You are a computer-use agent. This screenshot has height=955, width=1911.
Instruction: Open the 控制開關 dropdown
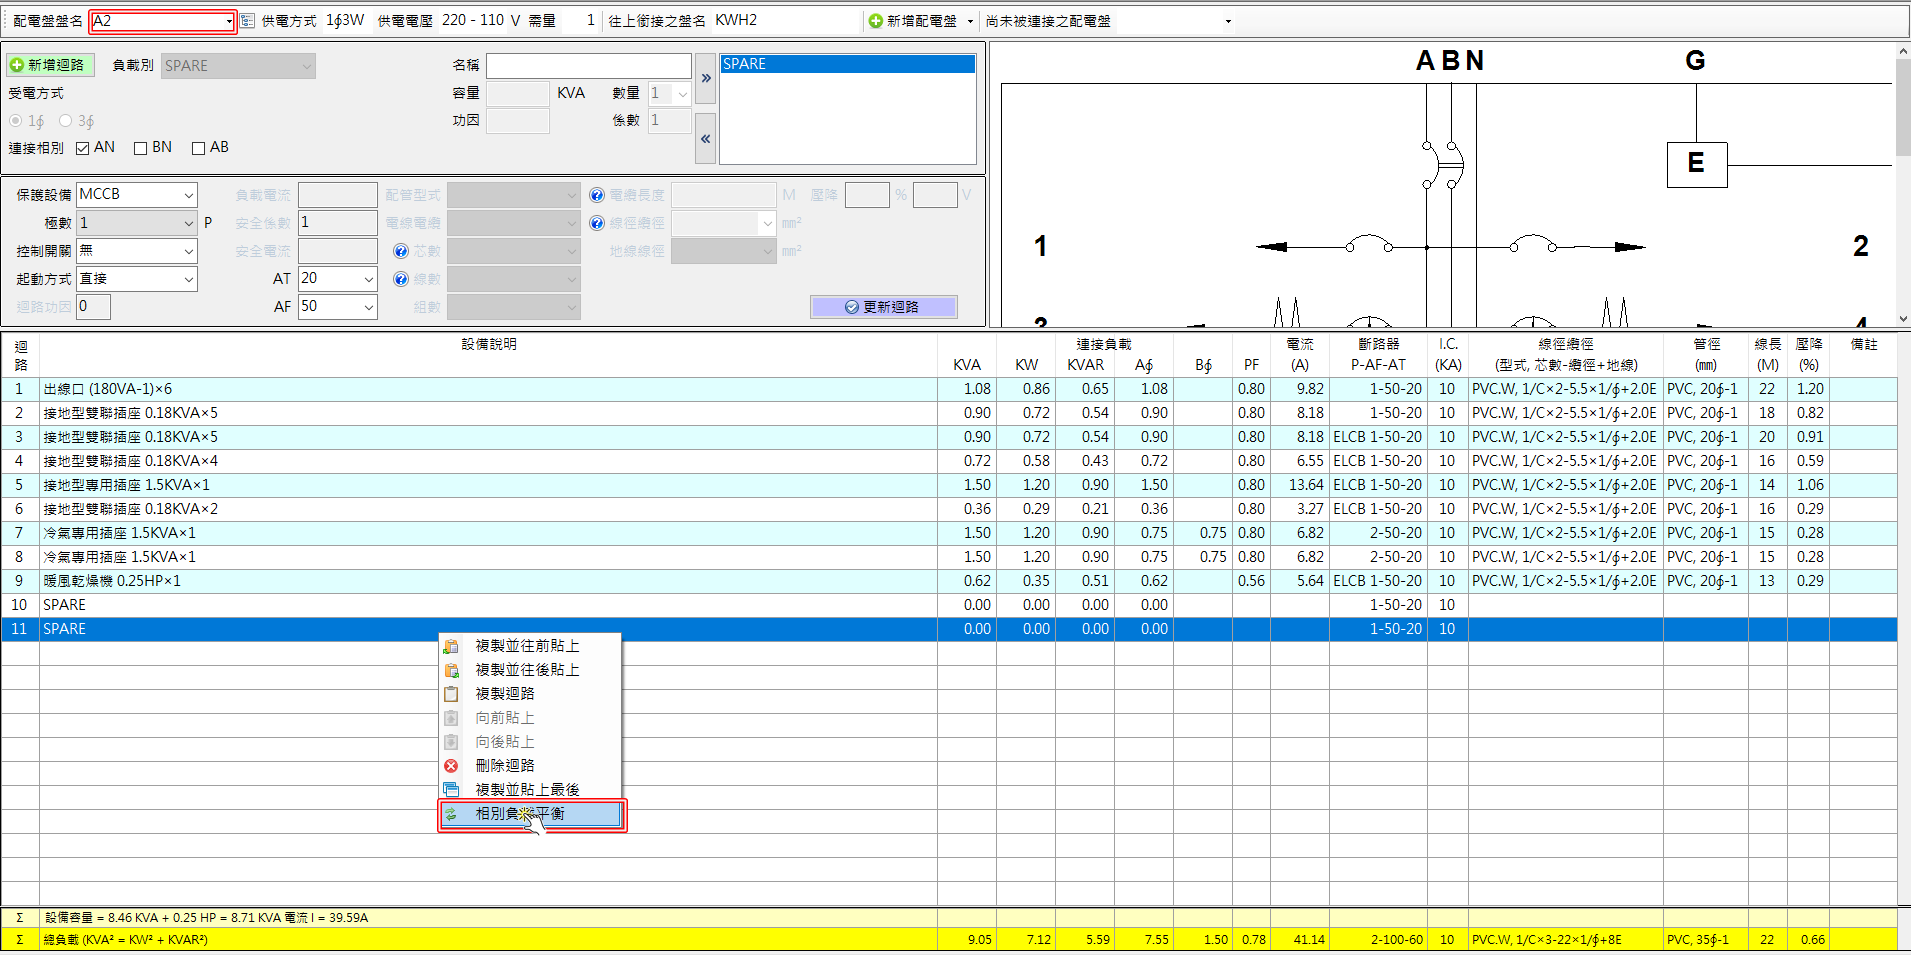[x=188, y=251]
